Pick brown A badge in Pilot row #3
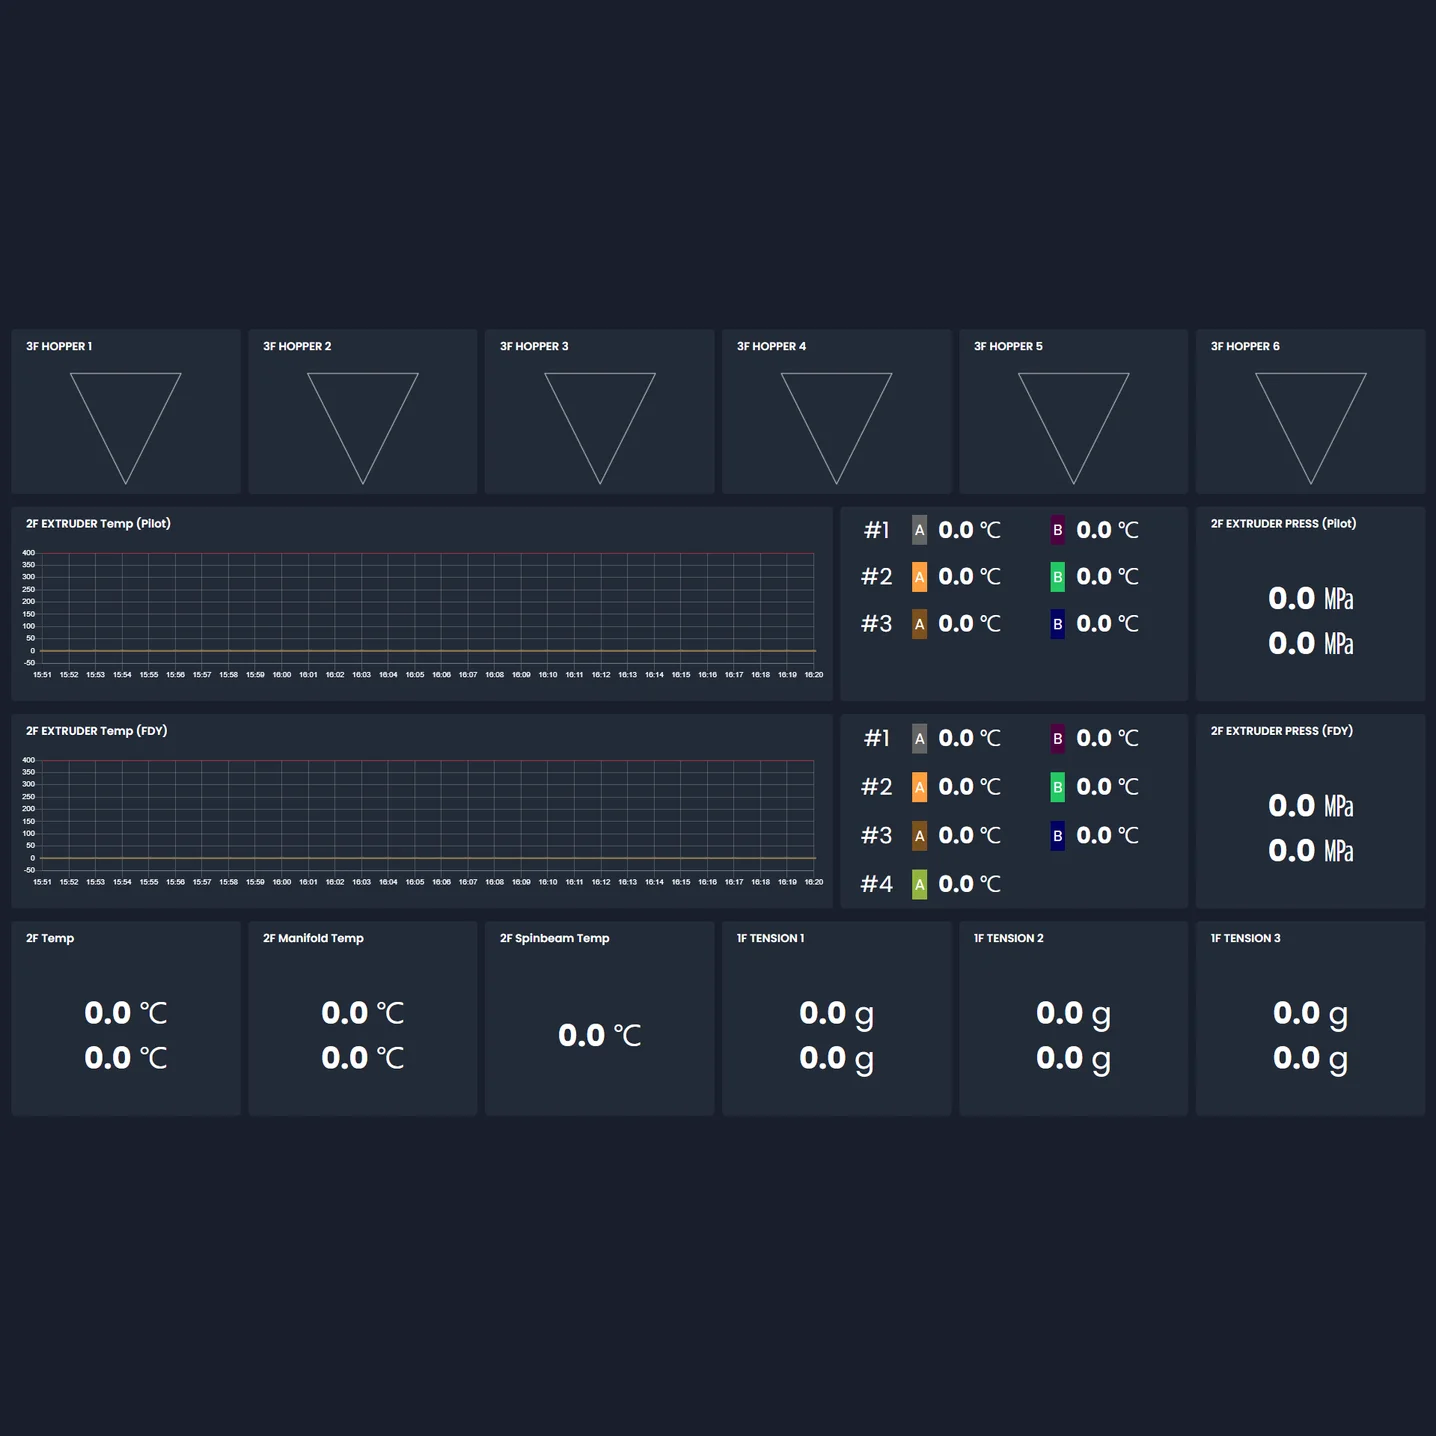1436x1436 pixels. [919, 624]
